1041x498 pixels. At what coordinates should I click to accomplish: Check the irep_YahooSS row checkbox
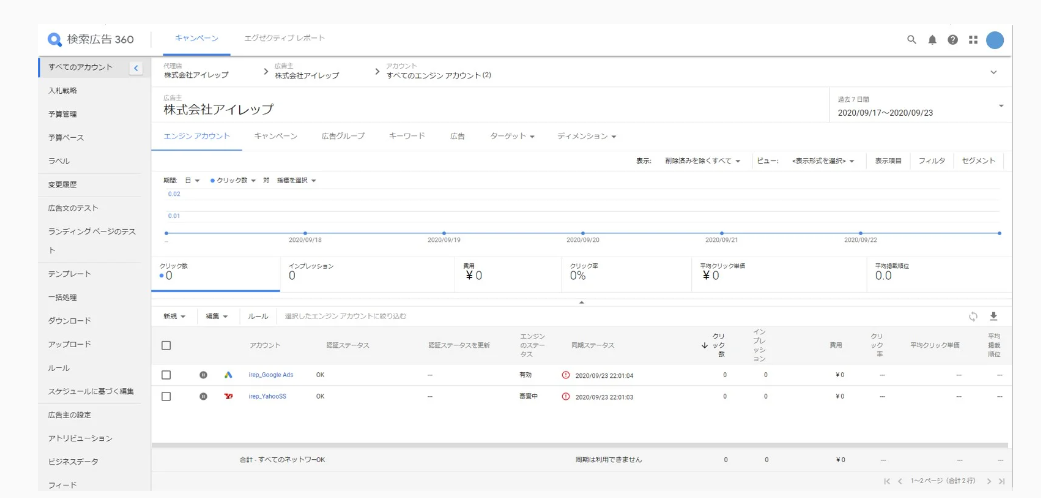click(167, 396)
